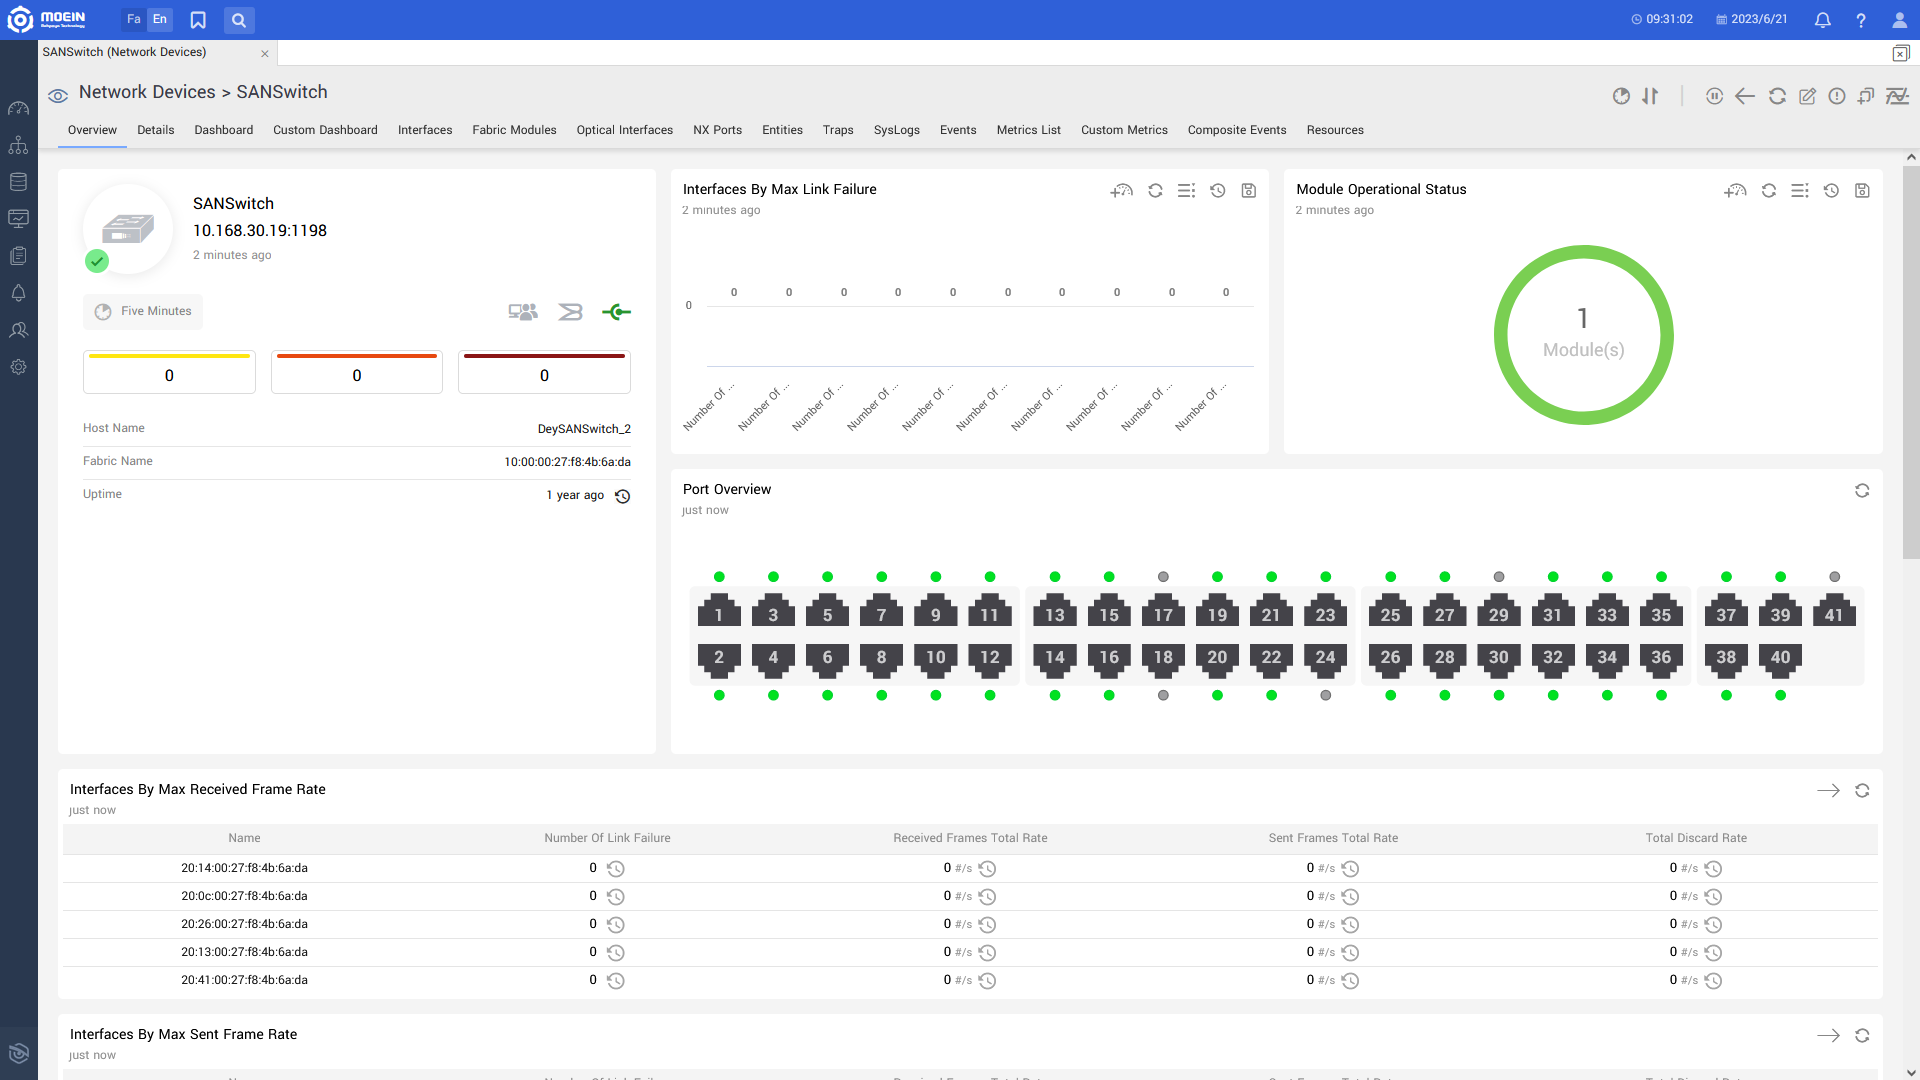Open uptime history clock icon
Screen dimensions: 1920x1080
tap(622, 496)
